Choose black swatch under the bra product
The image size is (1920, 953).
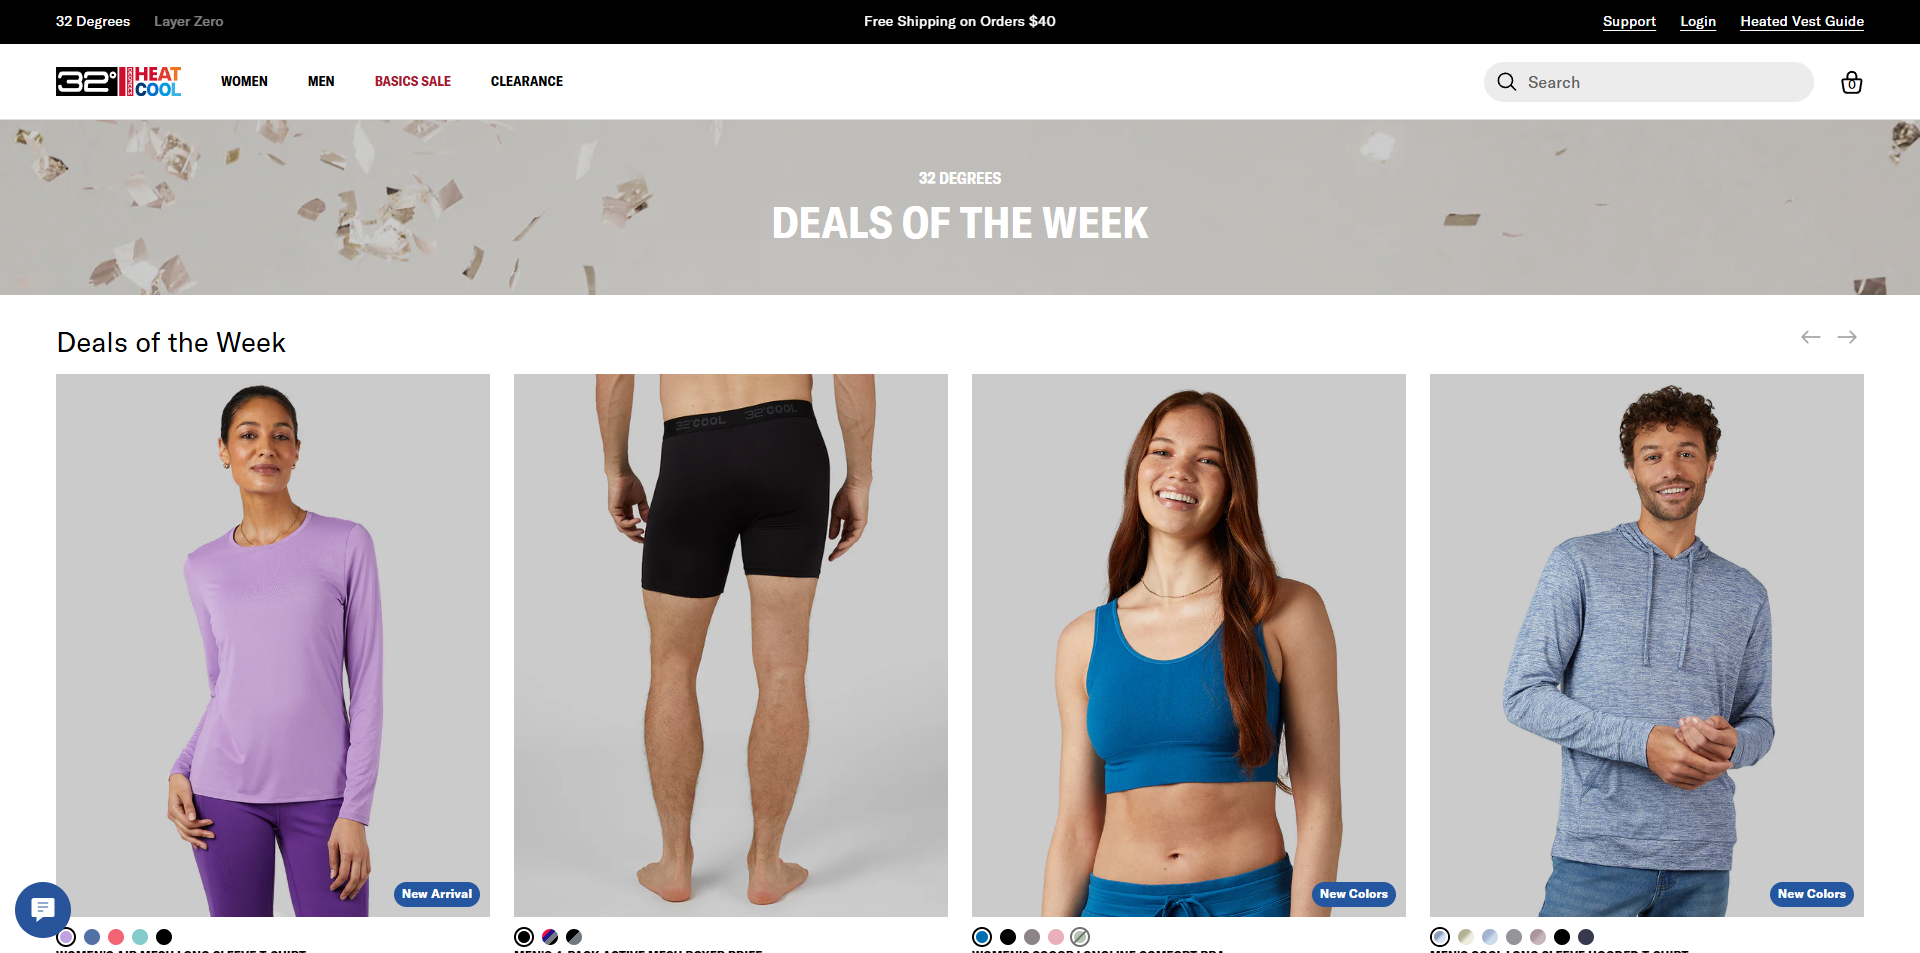1008,937
